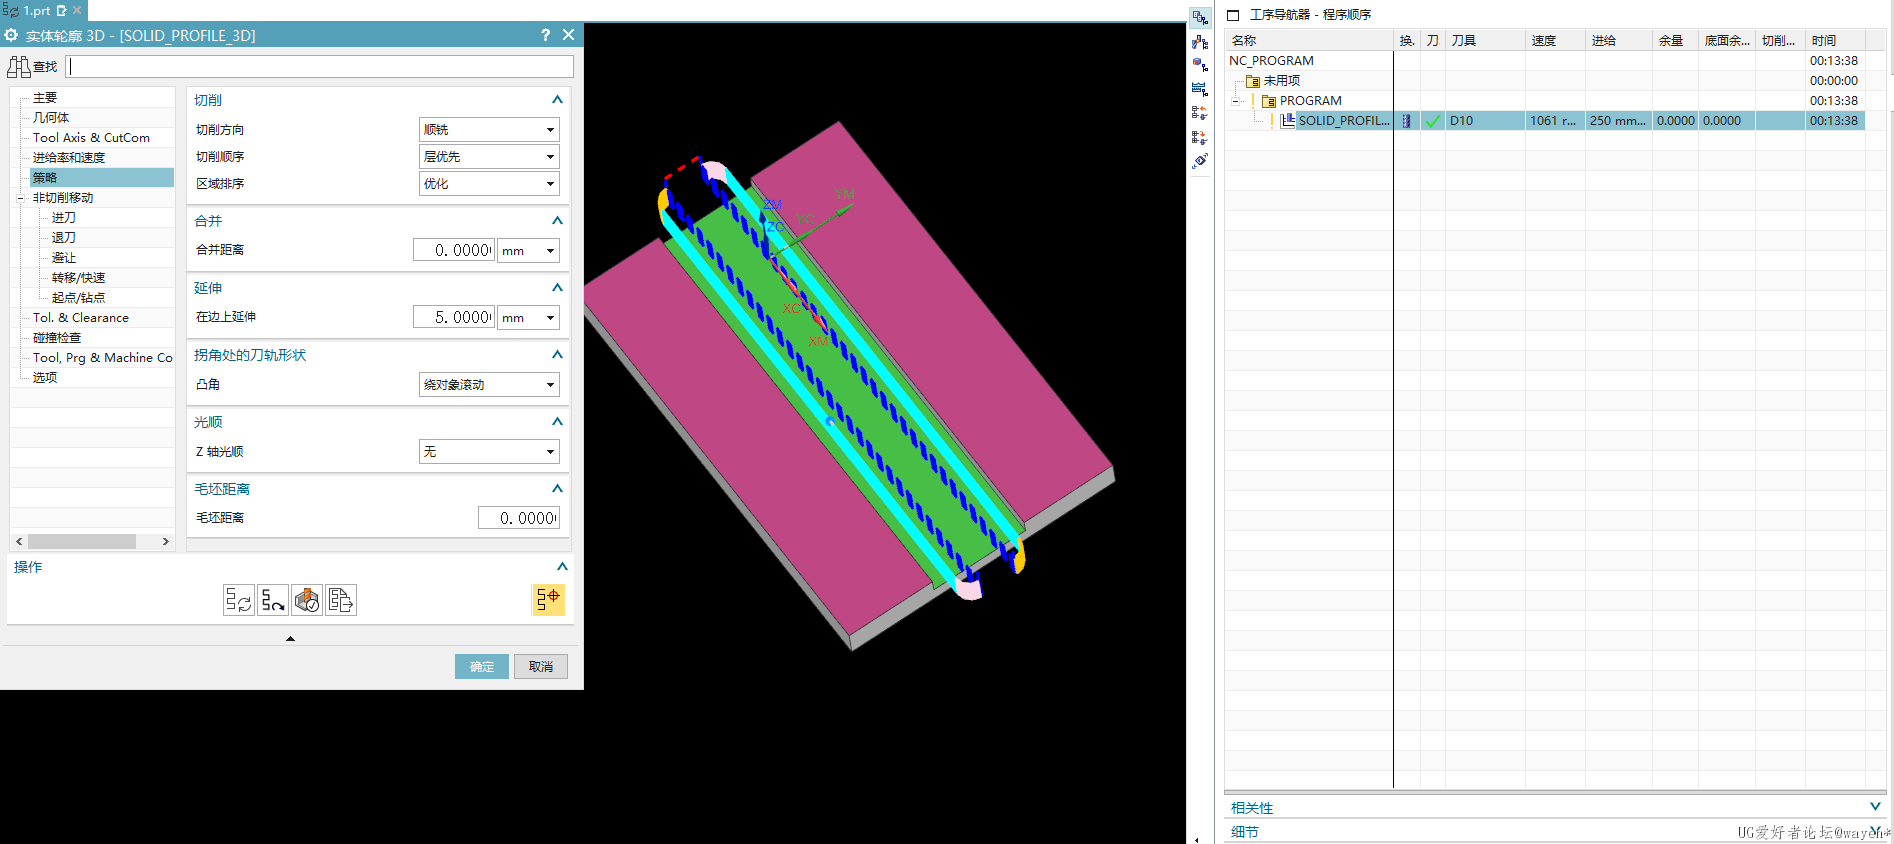The width and height of the screenshot is (1894, 844).
Task: Select 起点/钻点 item
Action: [78, 298]
